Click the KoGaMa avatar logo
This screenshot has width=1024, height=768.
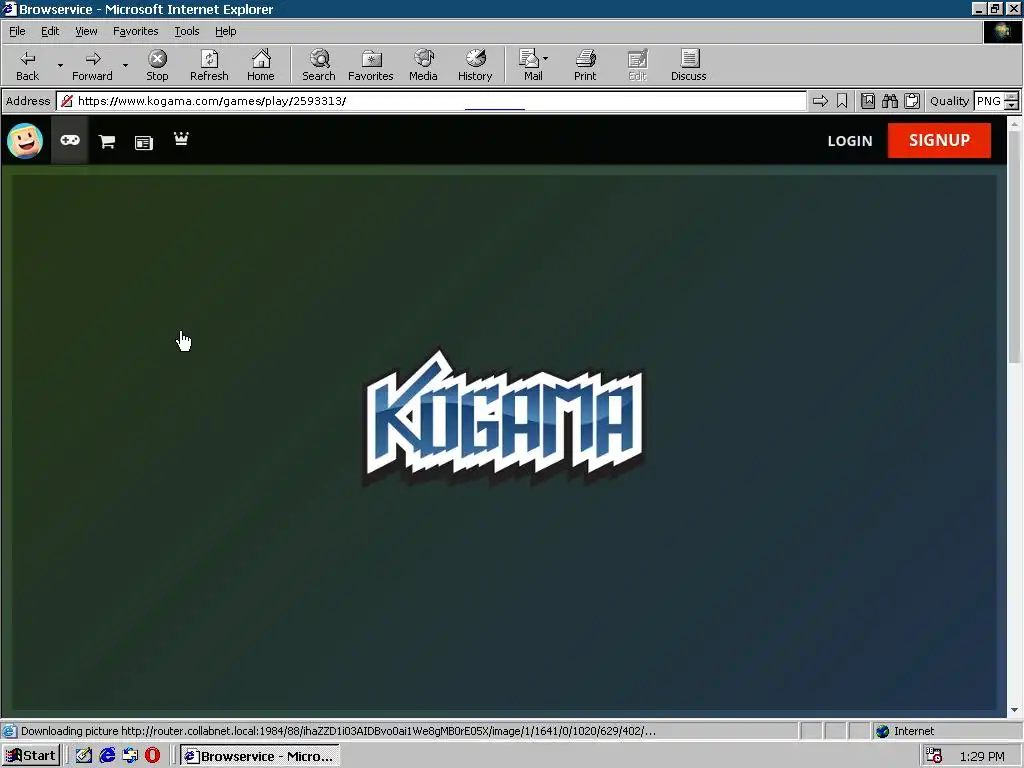[x=25, y=140]
